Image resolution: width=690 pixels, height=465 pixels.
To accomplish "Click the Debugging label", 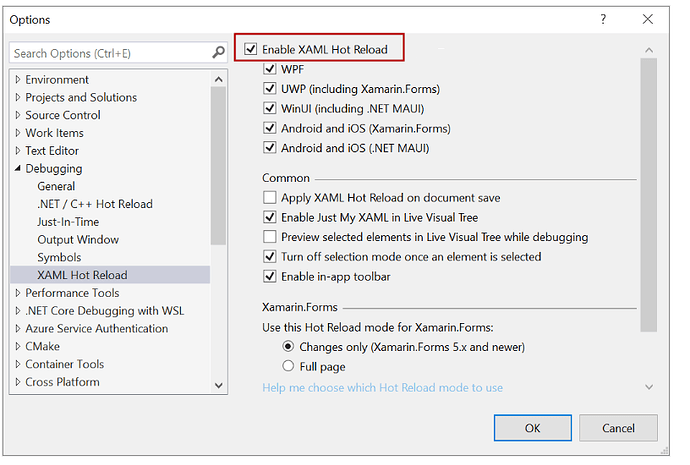I will [x=54, y=168].
